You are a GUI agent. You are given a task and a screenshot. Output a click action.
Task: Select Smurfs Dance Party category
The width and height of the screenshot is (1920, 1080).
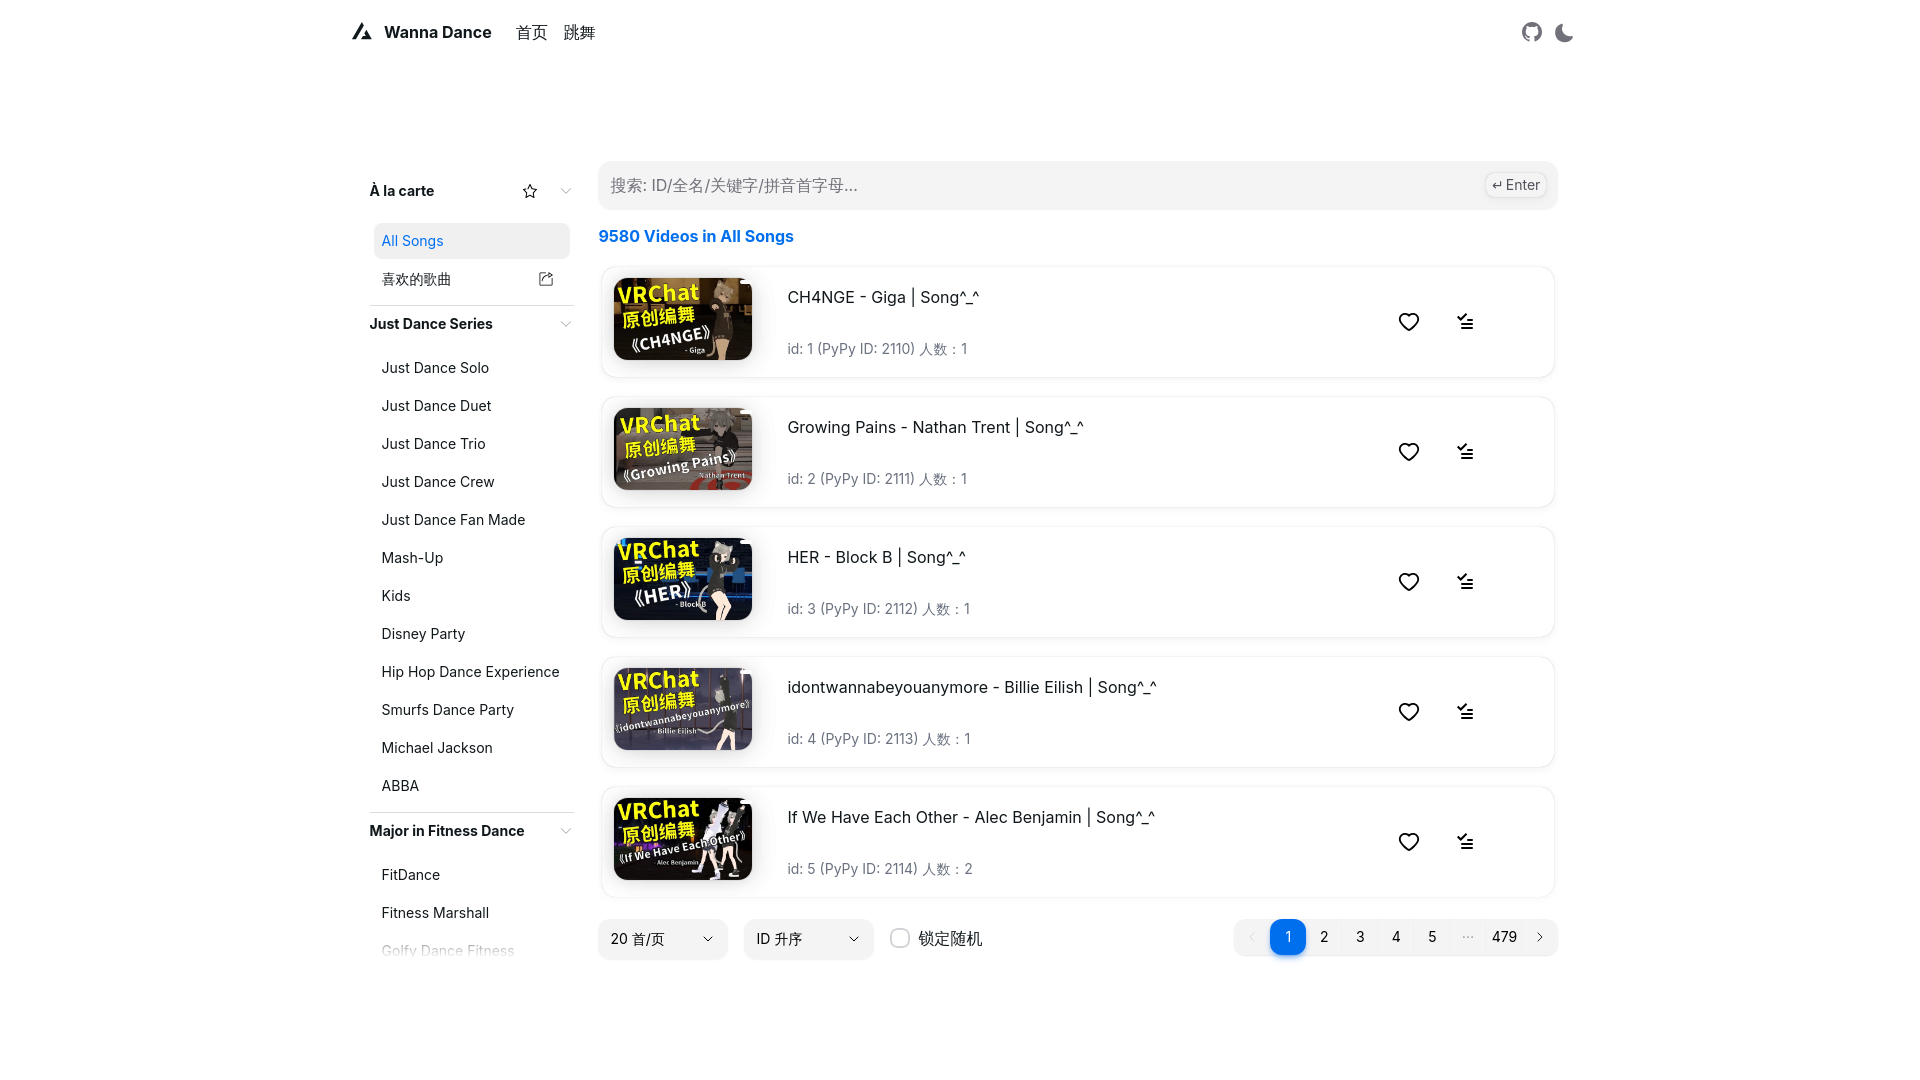(x=447, y=710)
